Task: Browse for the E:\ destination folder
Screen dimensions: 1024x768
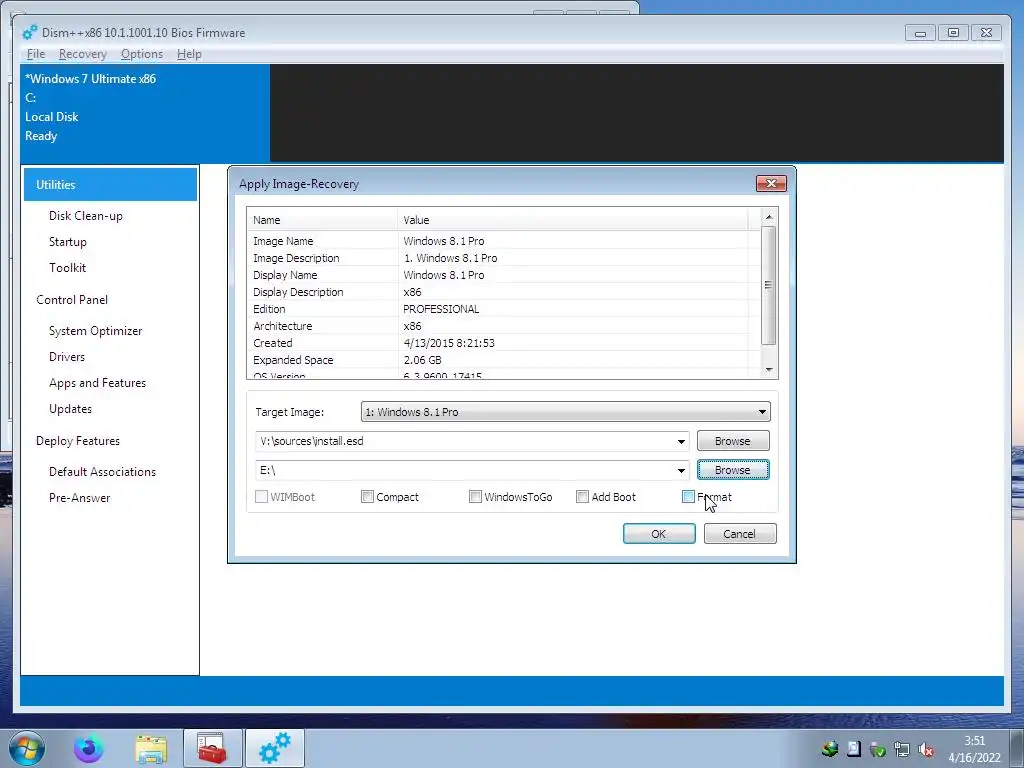Action: pyautogui.click(x=733, y=470)
